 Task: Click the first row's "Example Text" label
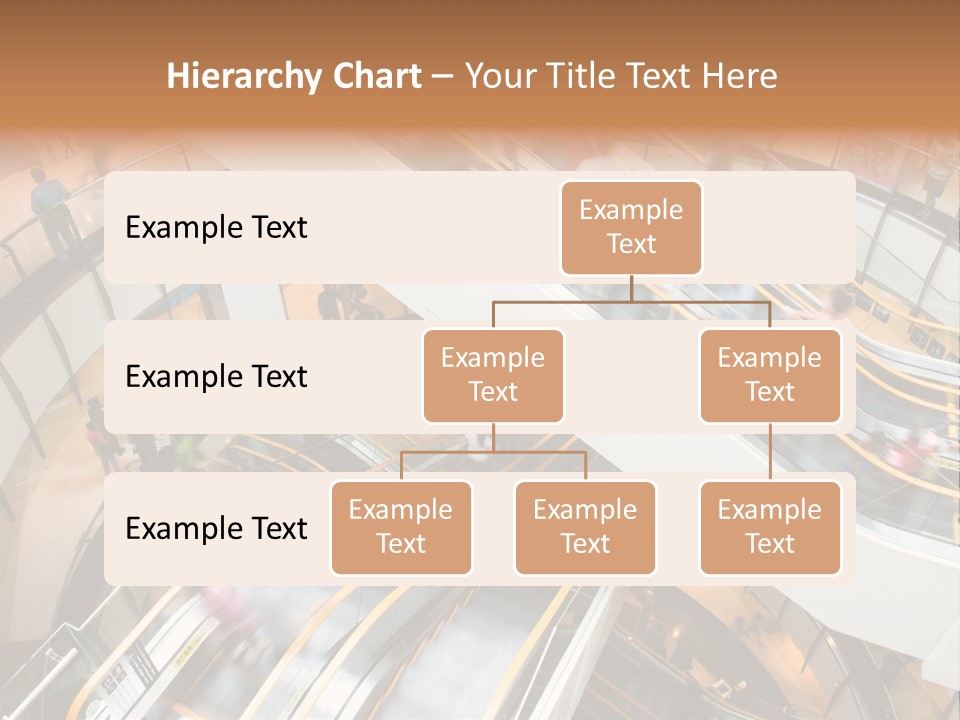(216, 227)
